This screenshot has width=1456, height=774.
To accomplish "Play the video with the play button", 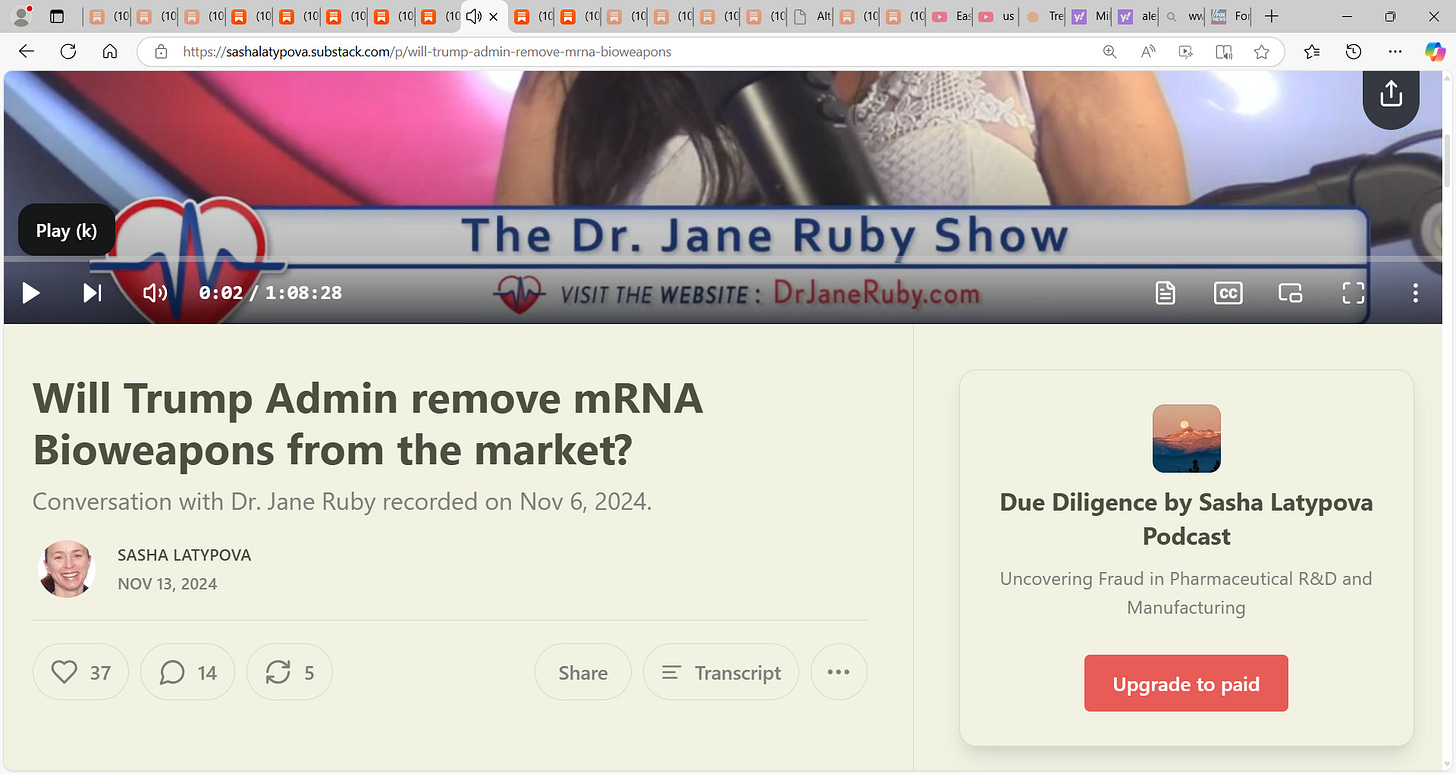I will coord(31,293).
